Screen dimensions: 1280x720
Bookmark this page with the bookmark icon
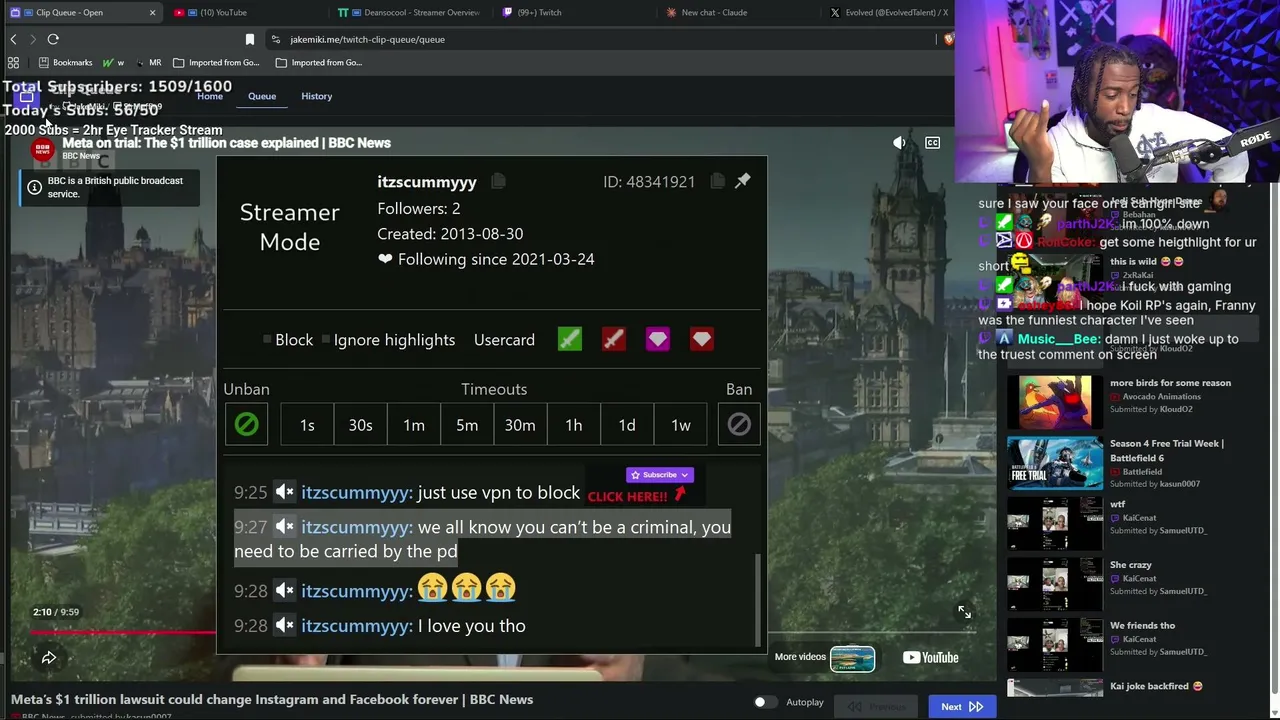coord(250,39)
